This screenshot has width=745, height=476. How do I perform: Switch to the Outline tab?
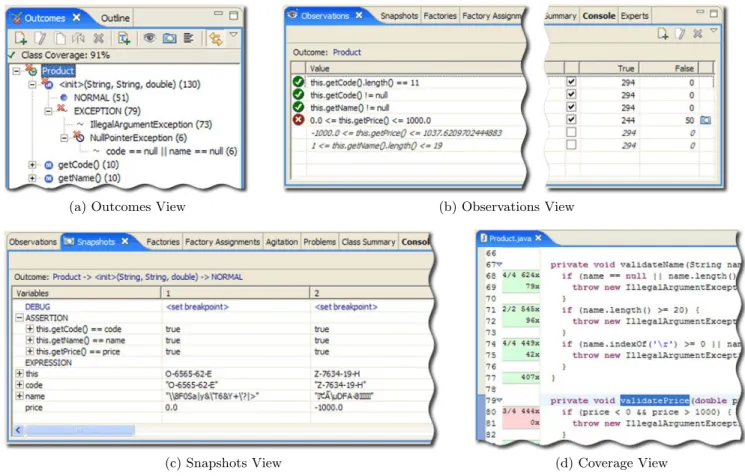(x=115, y=18)
